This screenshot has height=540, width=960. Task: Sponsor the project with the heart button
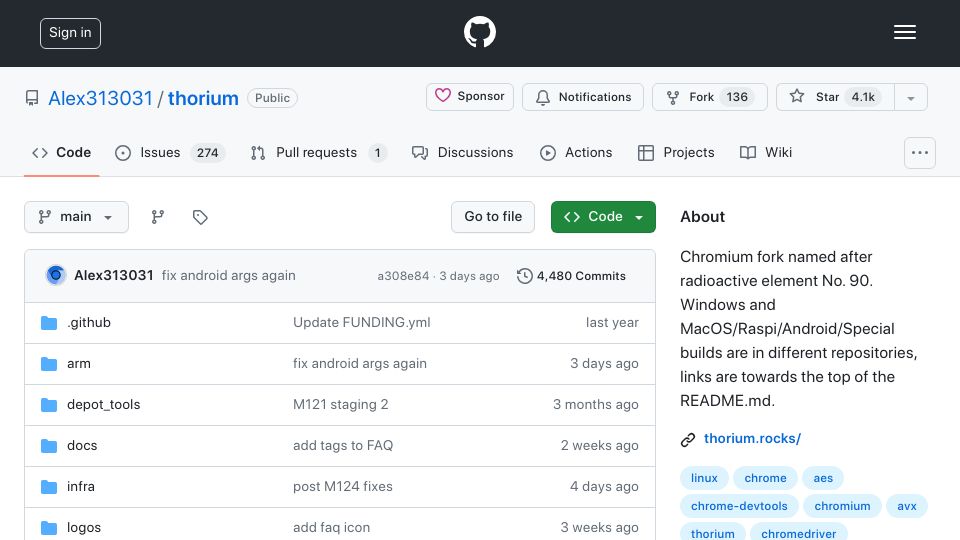[470, 97]
